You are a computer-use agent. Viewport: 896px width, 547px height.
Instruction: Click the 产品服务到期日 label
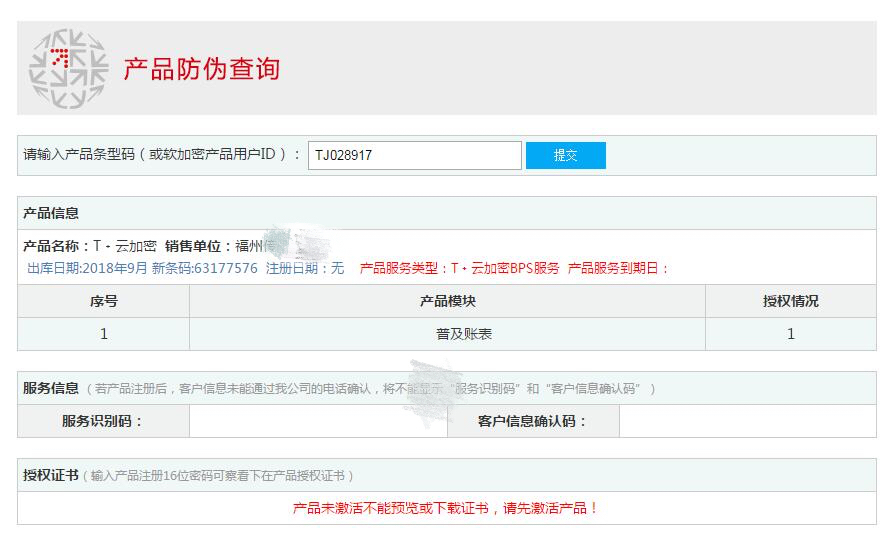[618, 268]
